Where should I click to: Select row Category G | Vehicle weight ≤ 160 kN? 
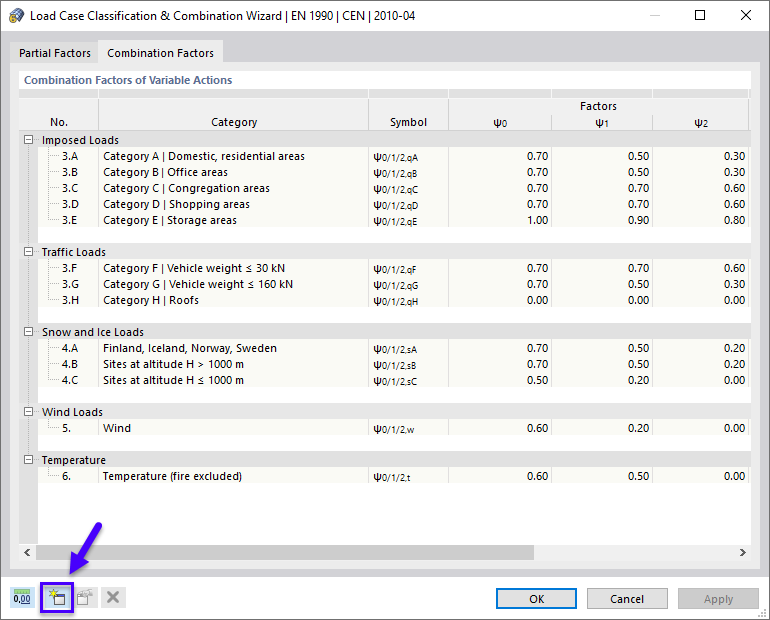pos(394,284)
